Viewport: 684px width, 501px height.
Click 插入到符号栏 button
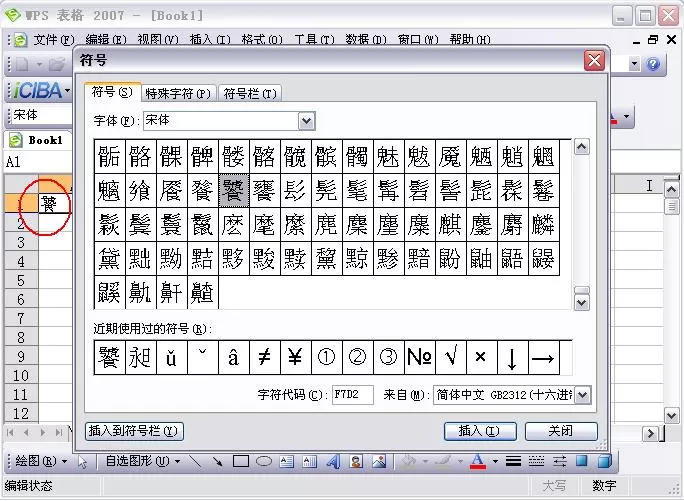[134, 431]
